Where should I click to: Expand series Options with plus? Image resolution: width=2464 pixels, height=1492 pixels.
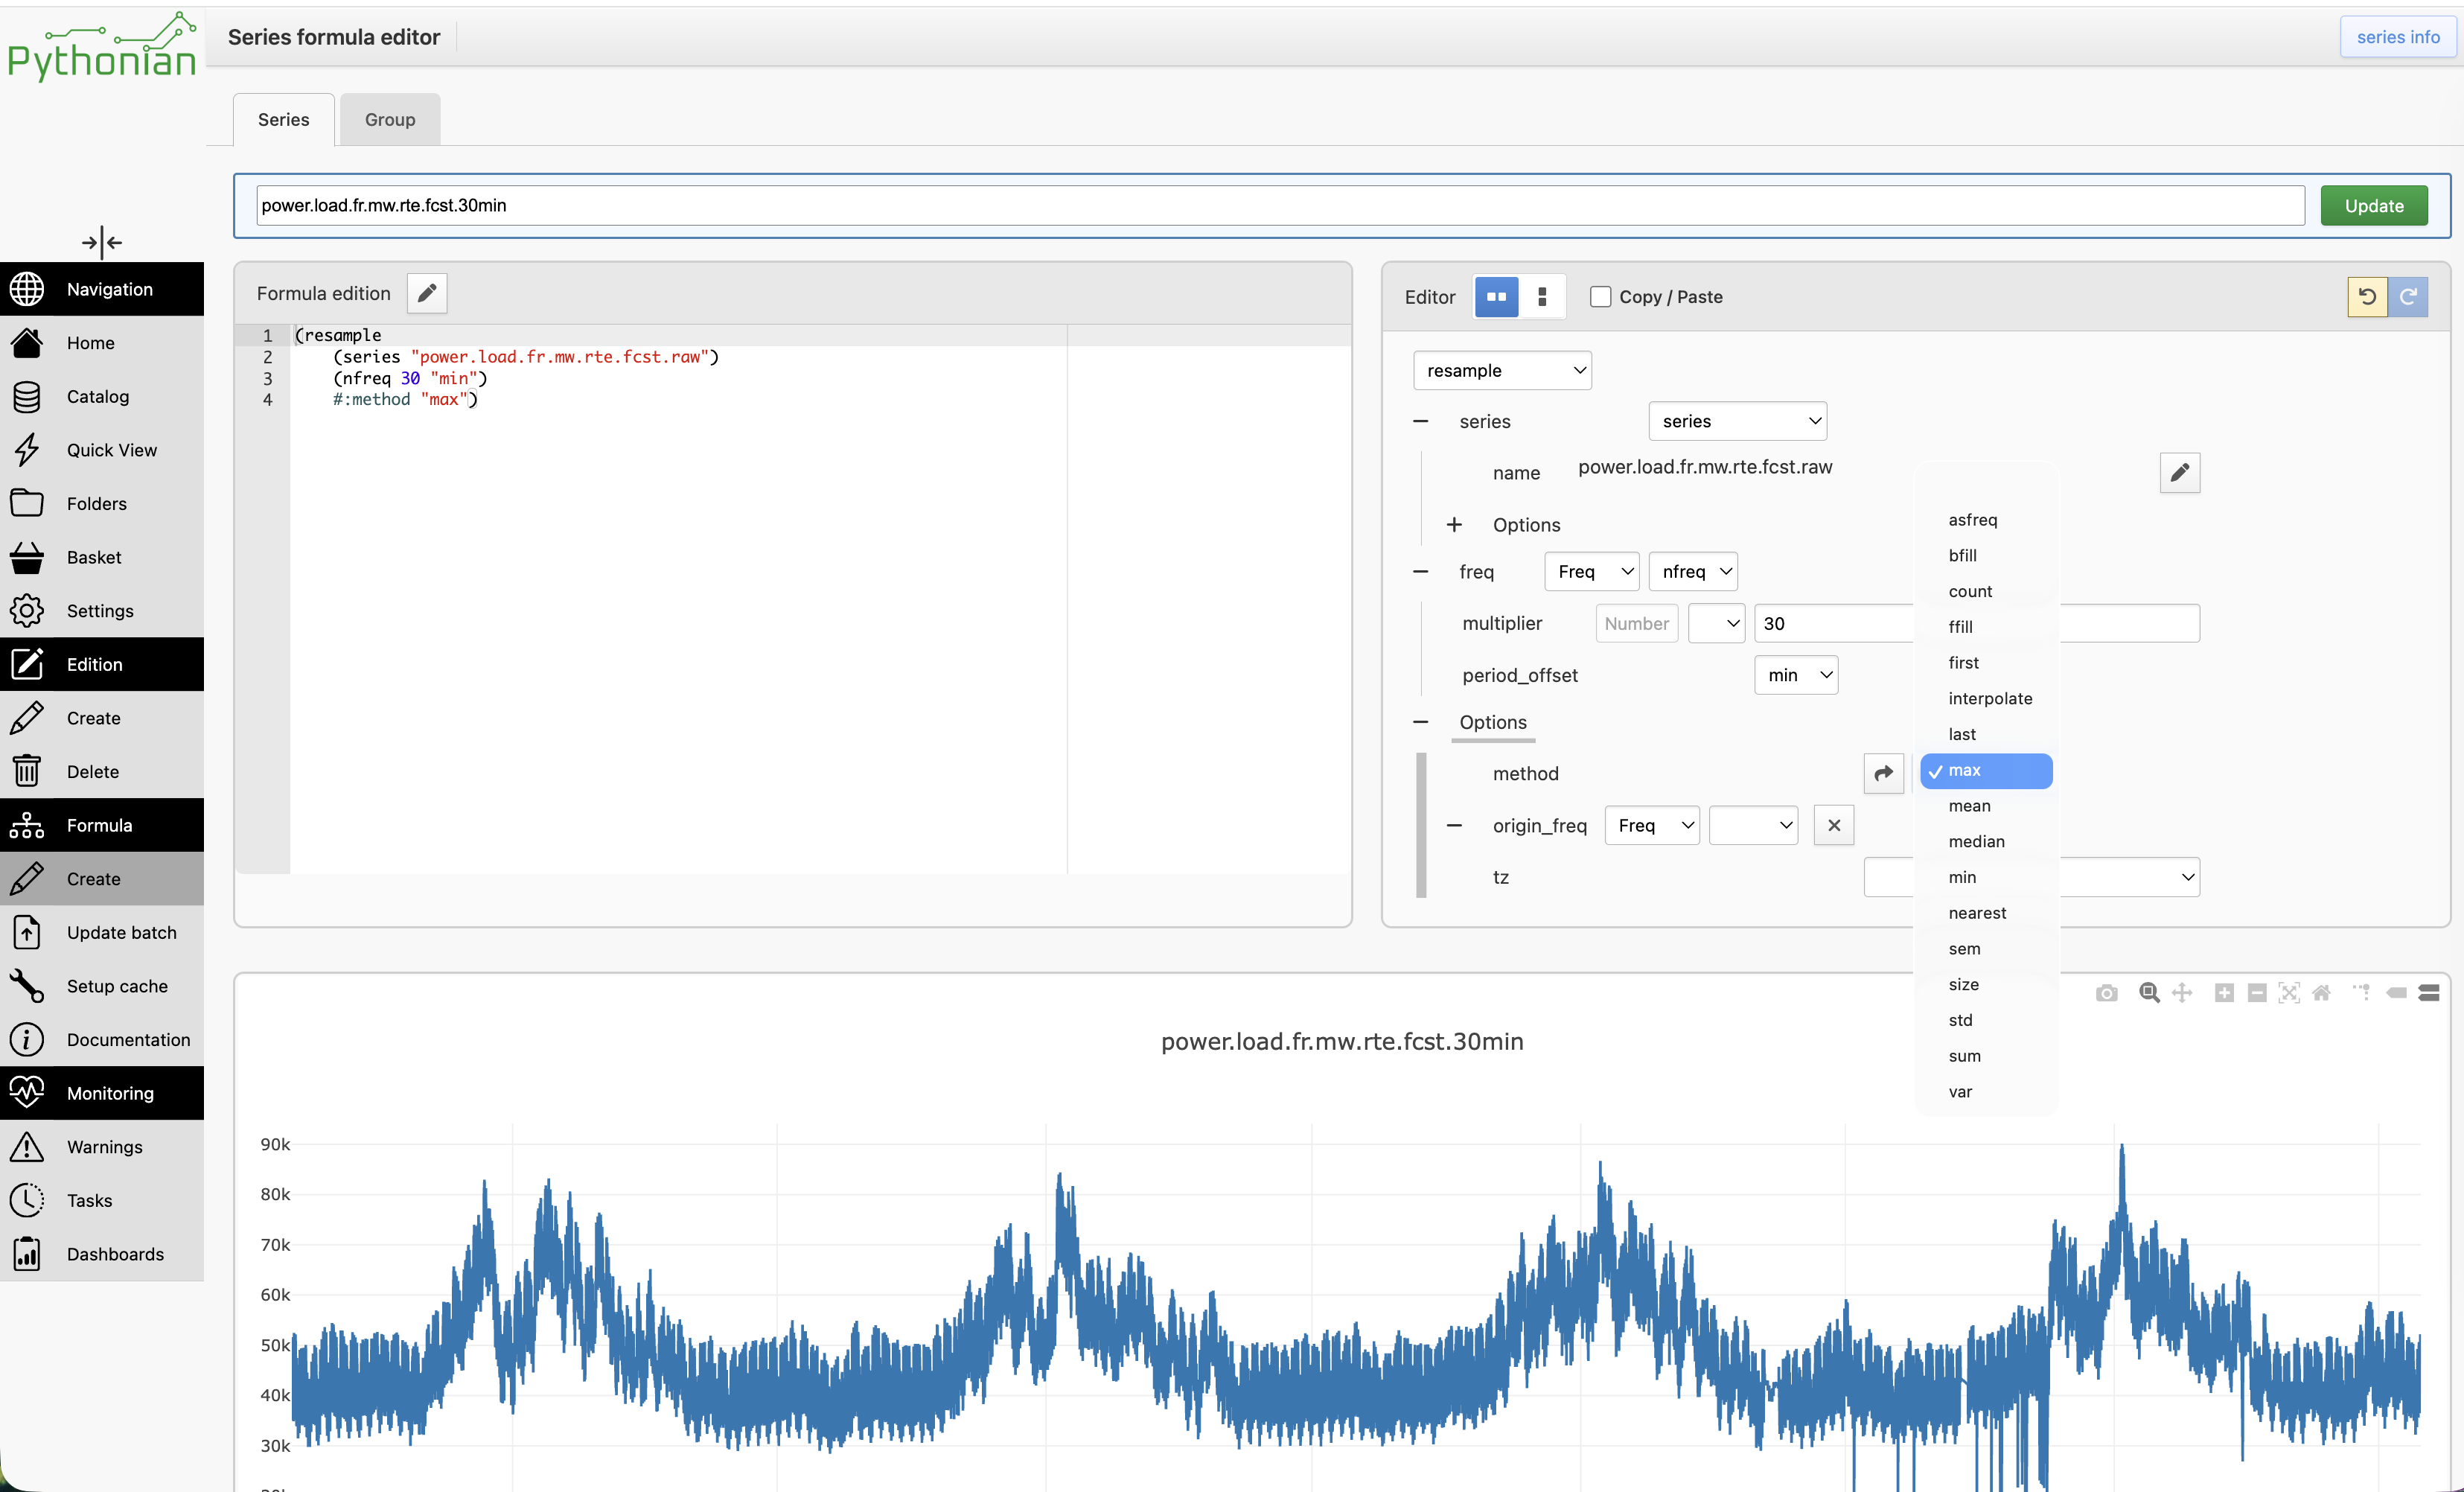pyautogui.click(x=1454, y=525)
